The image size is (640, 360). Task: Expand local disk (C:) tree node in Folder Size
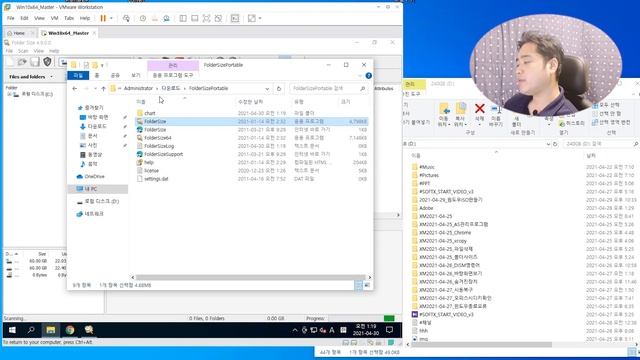pos(9,94)
